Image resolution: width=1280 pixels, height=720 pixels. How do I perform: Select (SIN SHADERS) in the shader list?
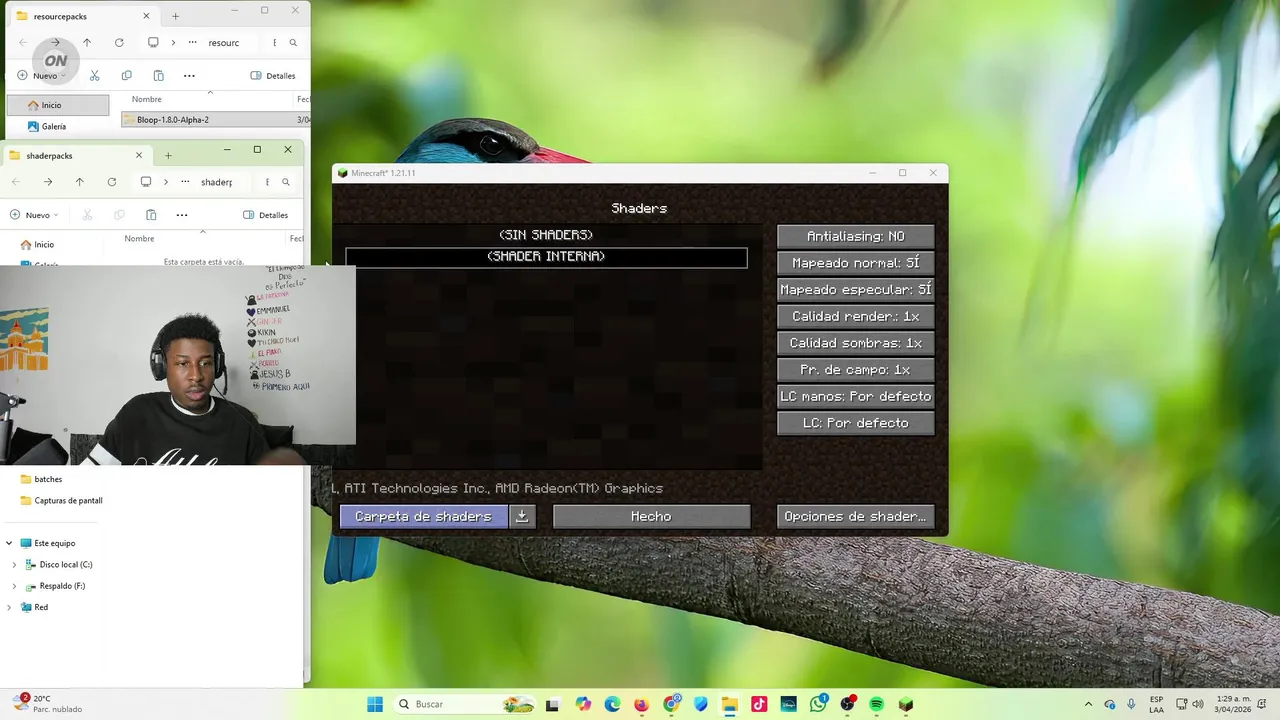546,235
